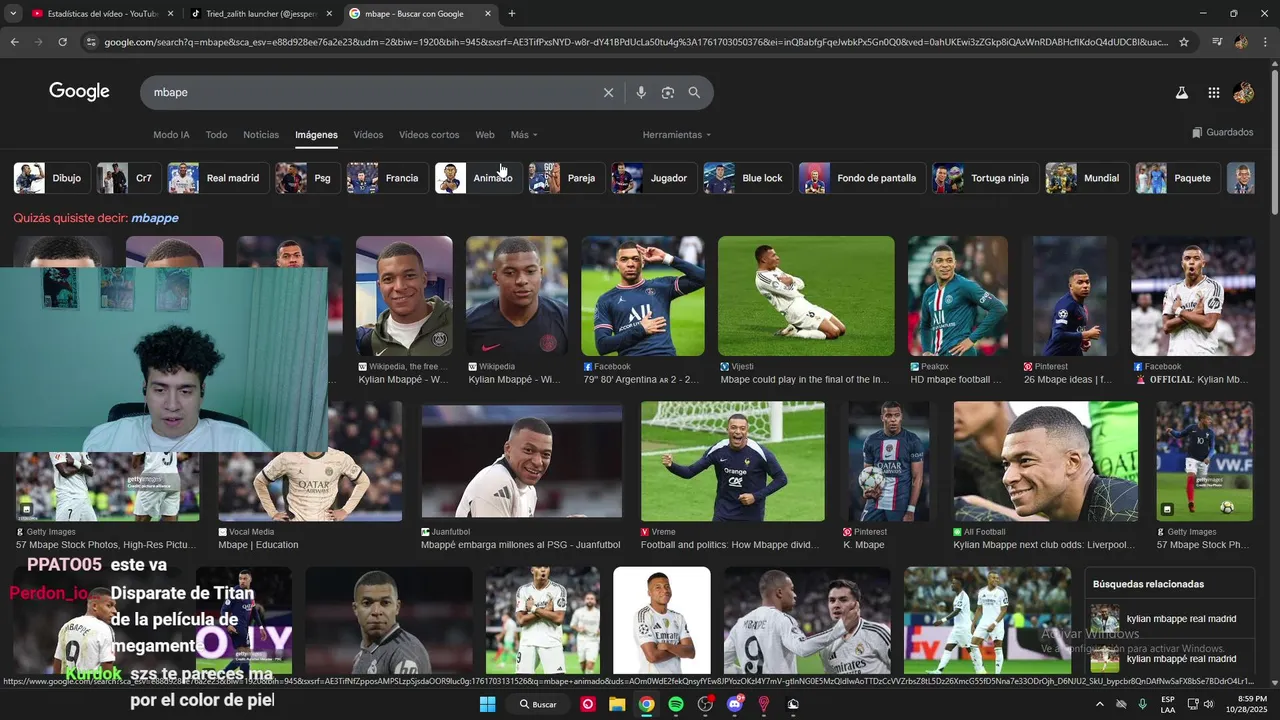Viewport: 1280px width, 720px height.
Task: Select the Mundial filter chip
Action: (x=1087, y=178)
